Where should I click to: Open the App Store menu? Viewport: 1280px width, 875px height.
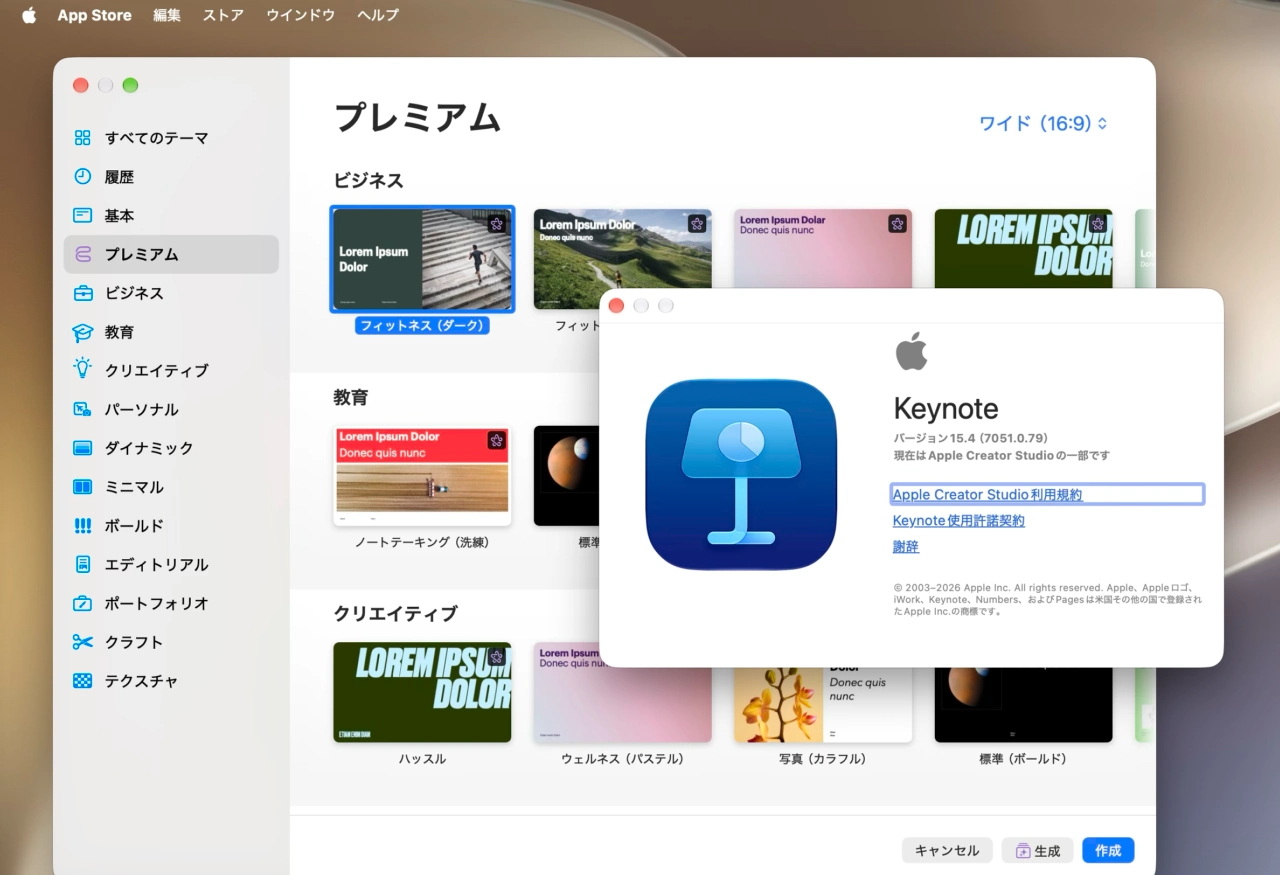click(94, 15)
